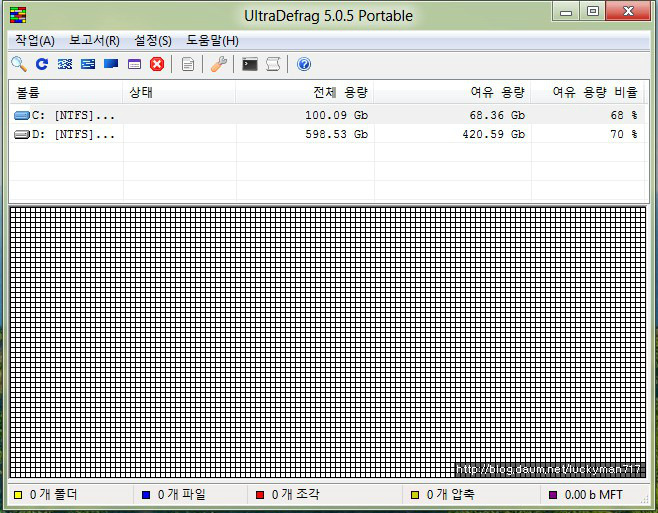Sort by the 여유 용량 column header
This screenshot has width=658, height=513.
point(452,92)
